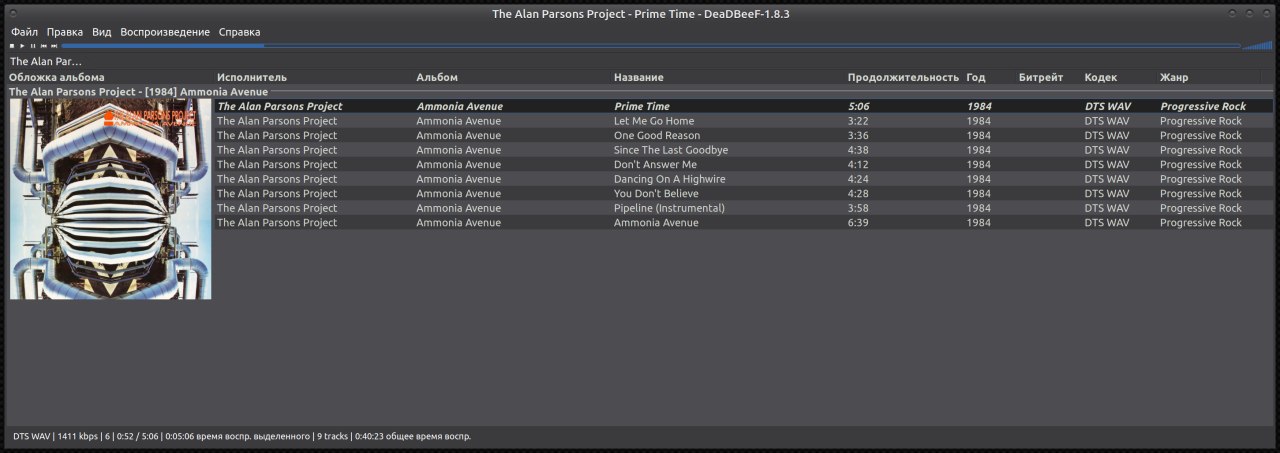Click the playback seek bar
1280x453 pixels.
tap(650, 46)
